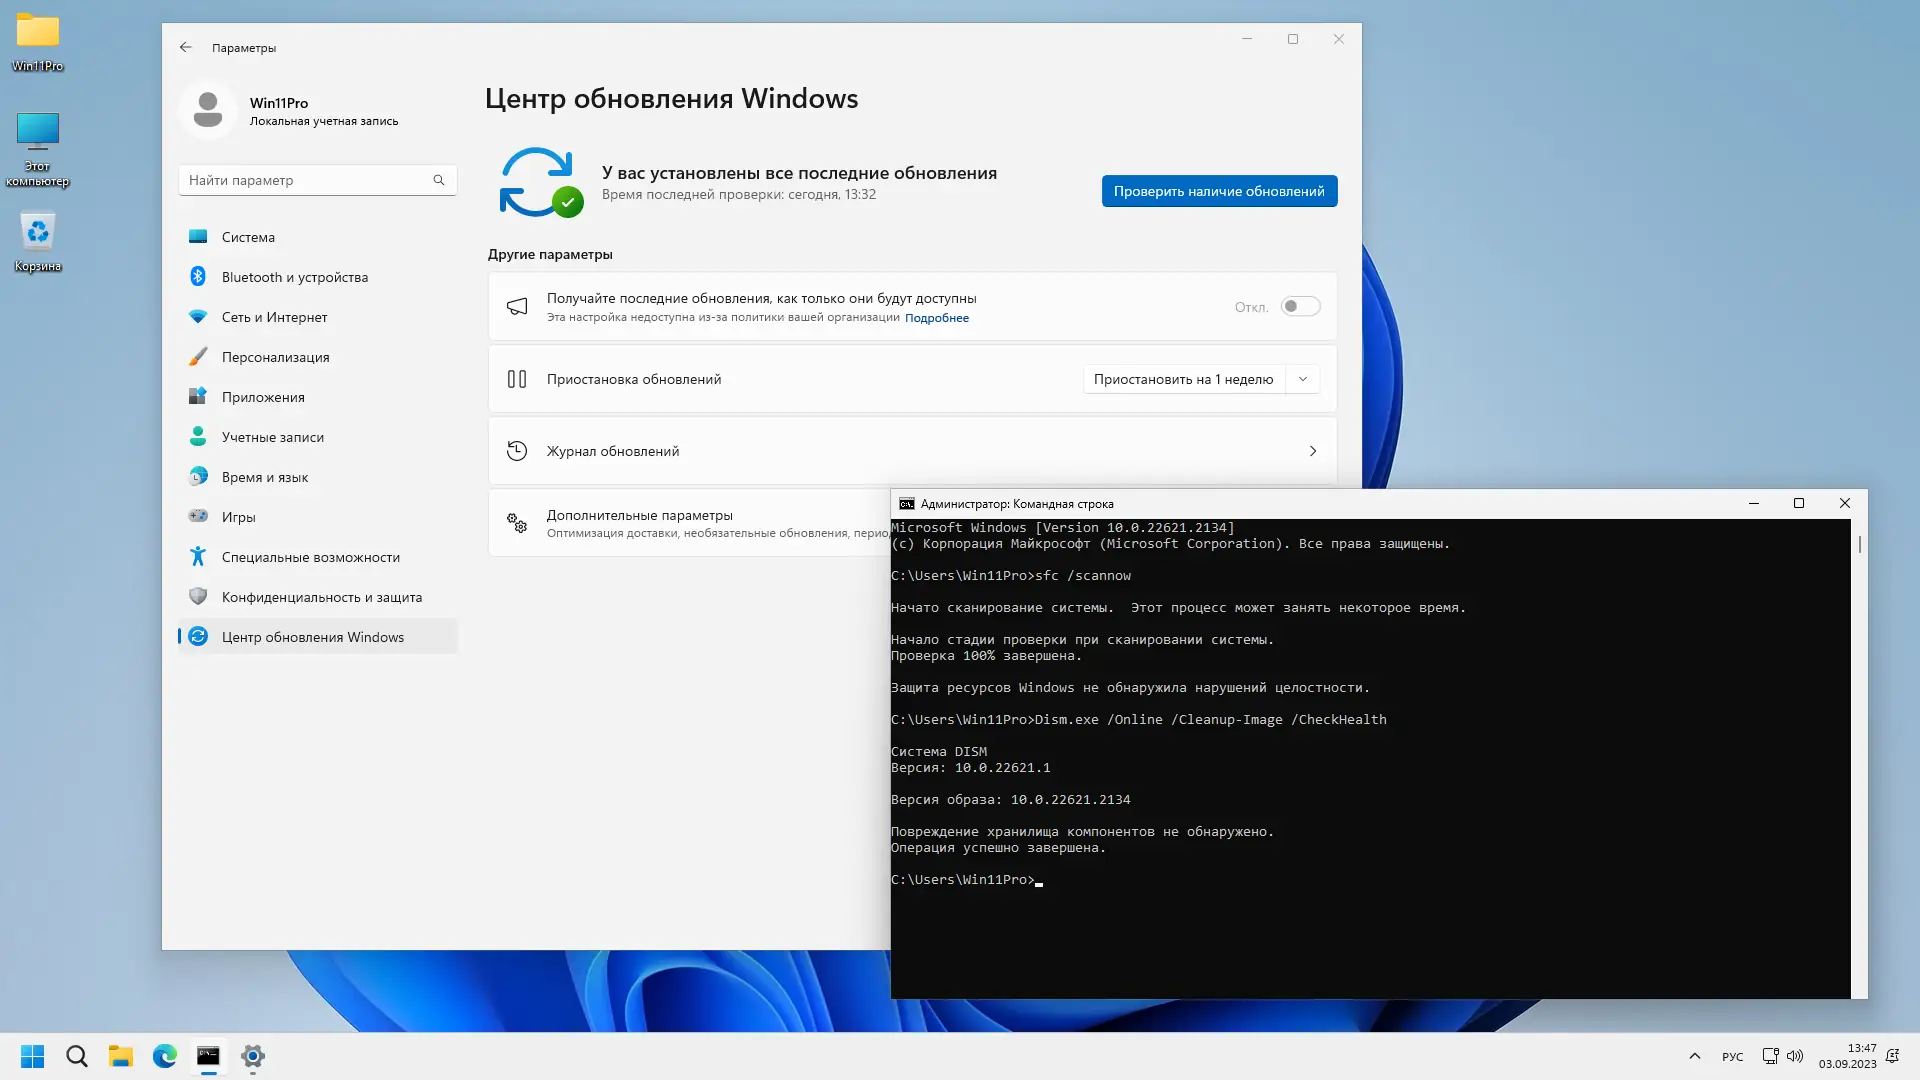Open Специальные возможности section

click(310, 557)
